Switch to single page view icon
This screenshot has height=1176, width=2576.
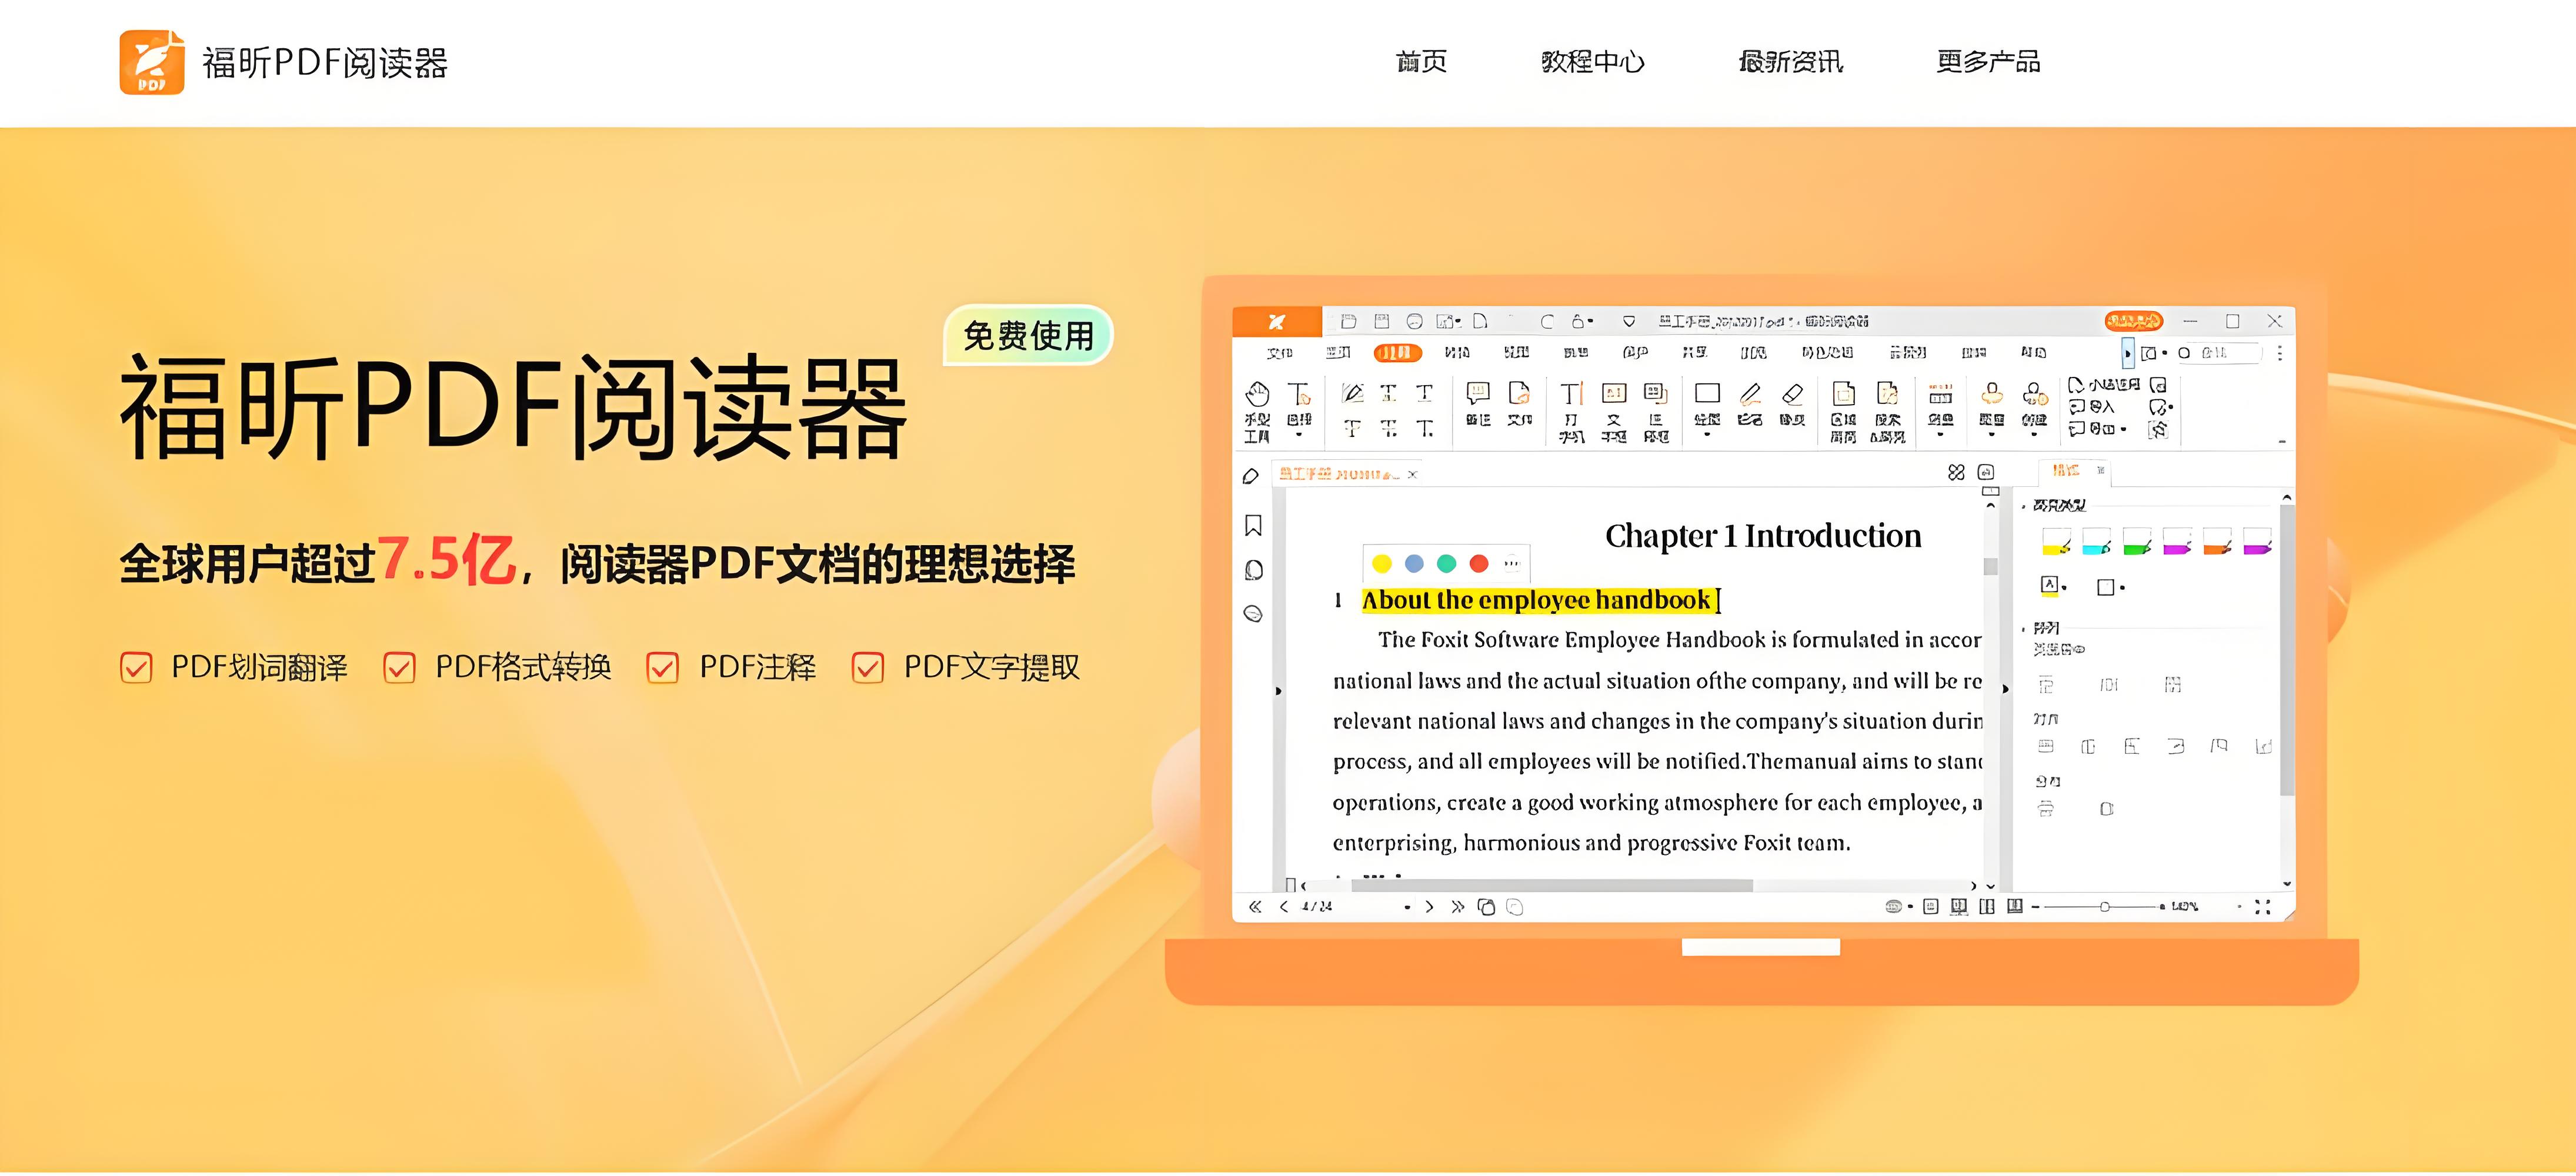tap(1931, 907)
